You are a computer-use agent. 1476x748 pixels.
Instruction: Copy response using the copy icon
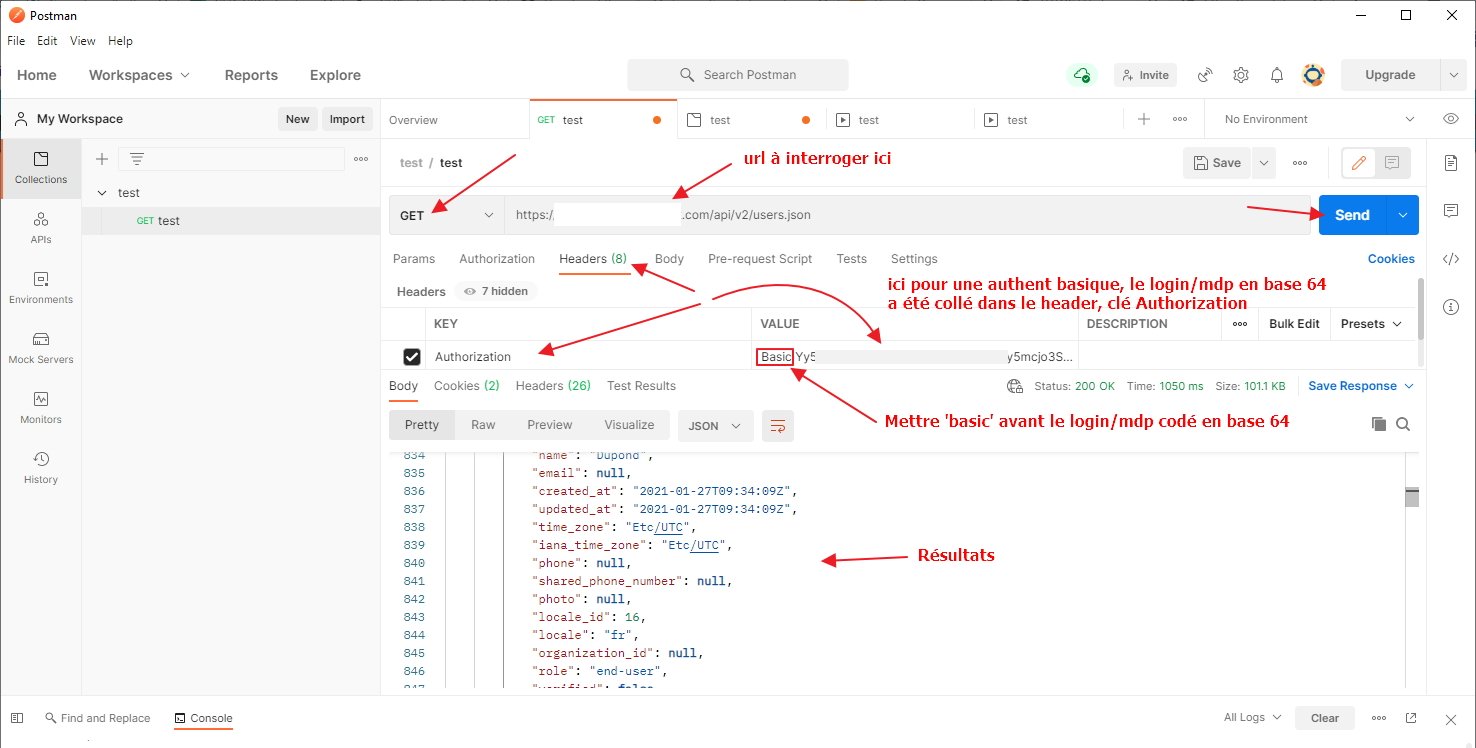(1379, 424)
